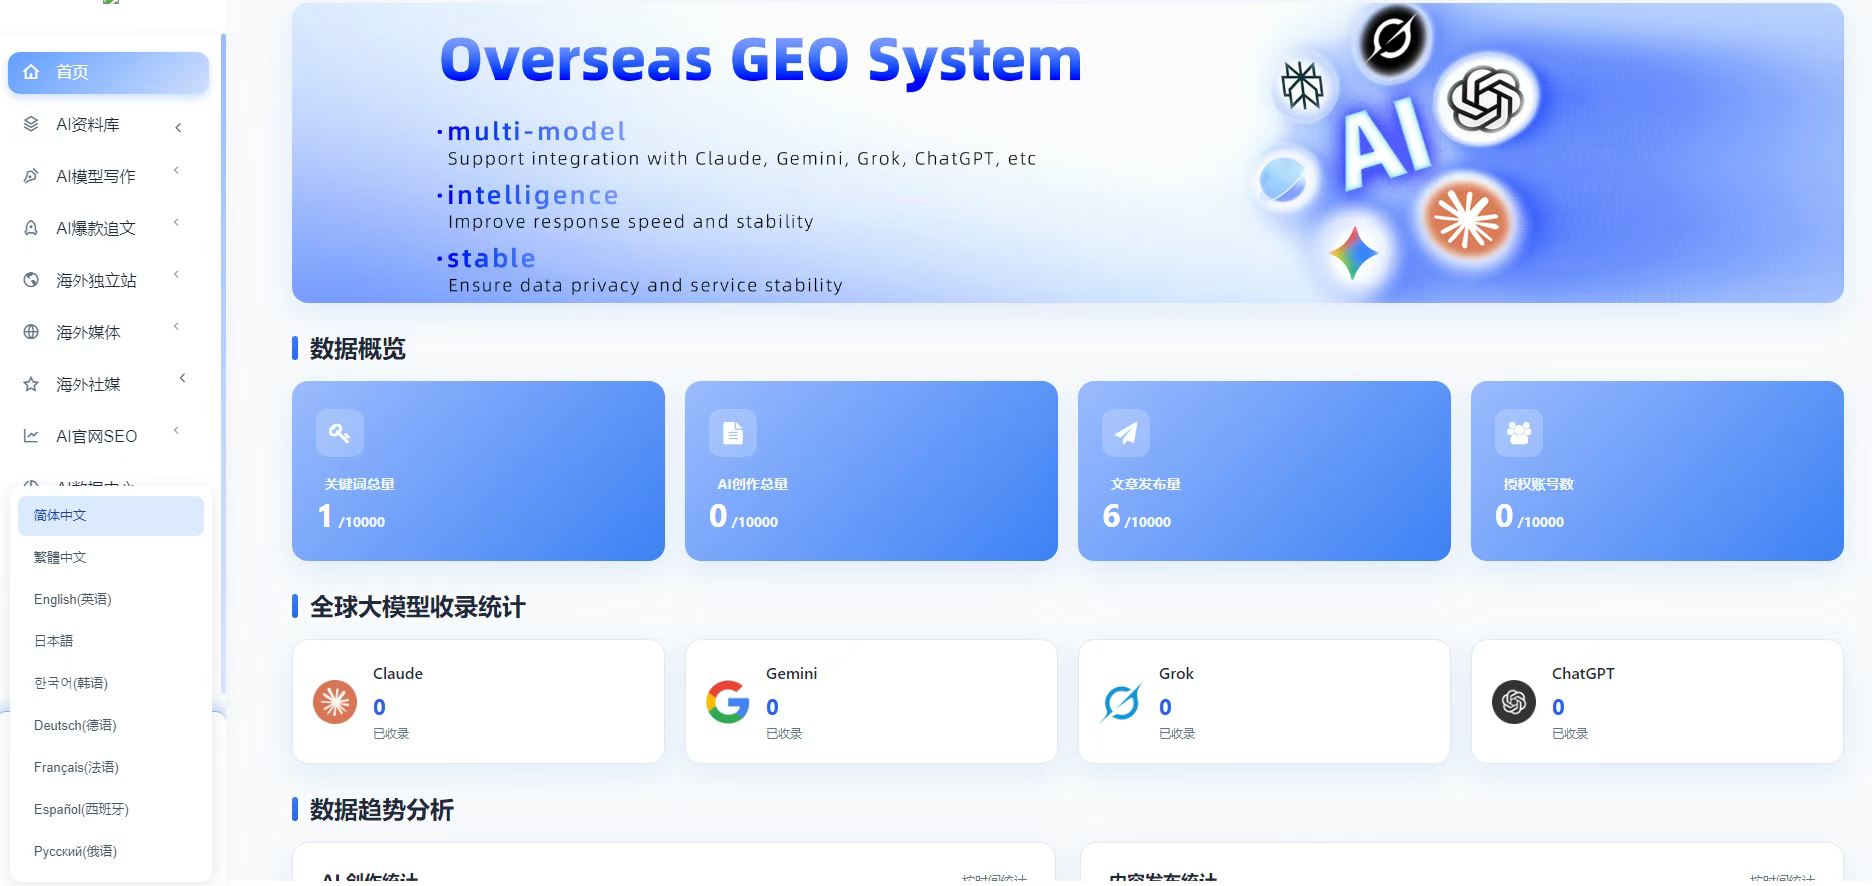Select Español(西班牙) language option

click(x=111, y=809)
